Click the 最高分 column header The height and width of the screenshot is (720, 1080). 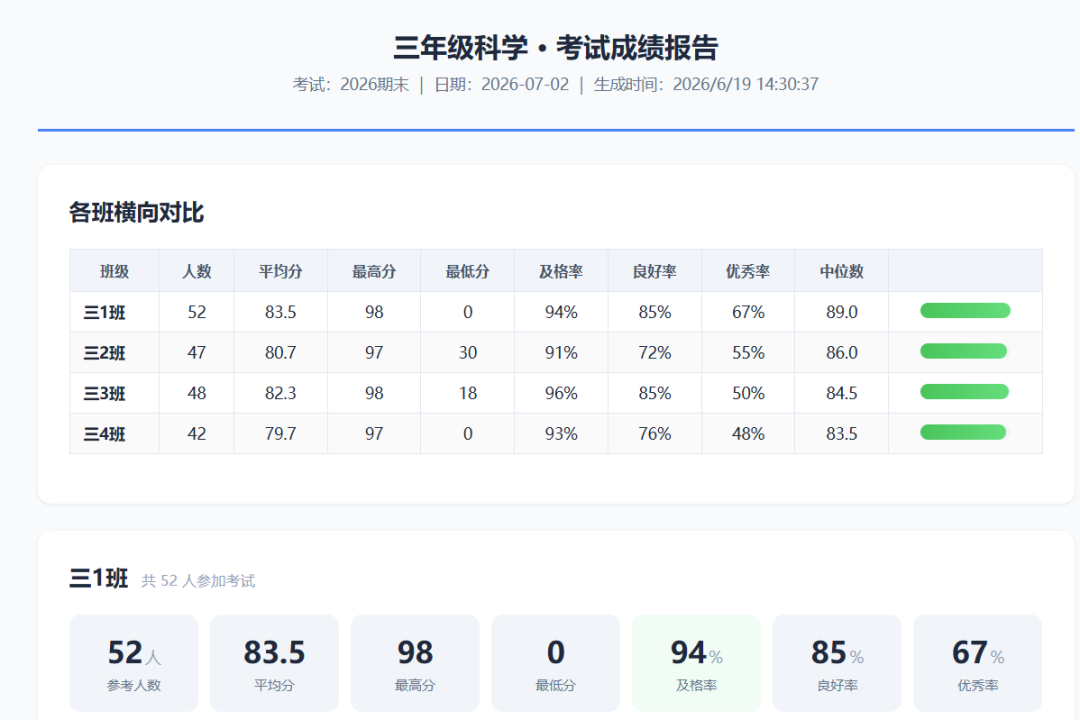click(374, 271)
